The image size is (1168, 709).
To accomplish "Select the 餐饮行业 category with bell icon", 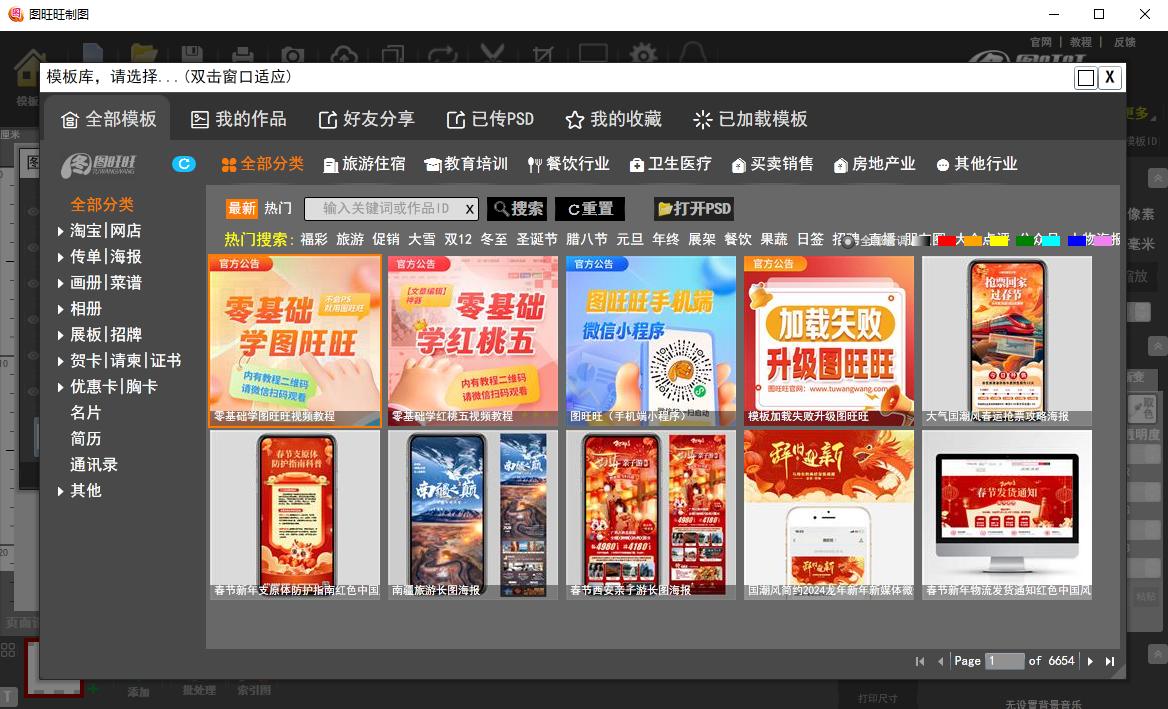I will click(568, 164).
